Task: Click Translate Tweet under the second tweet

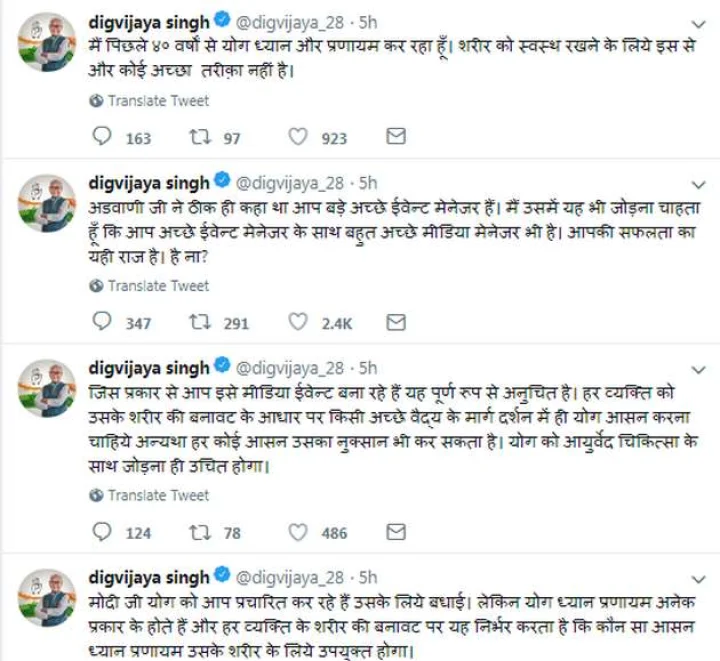Action: click(158, 286)
